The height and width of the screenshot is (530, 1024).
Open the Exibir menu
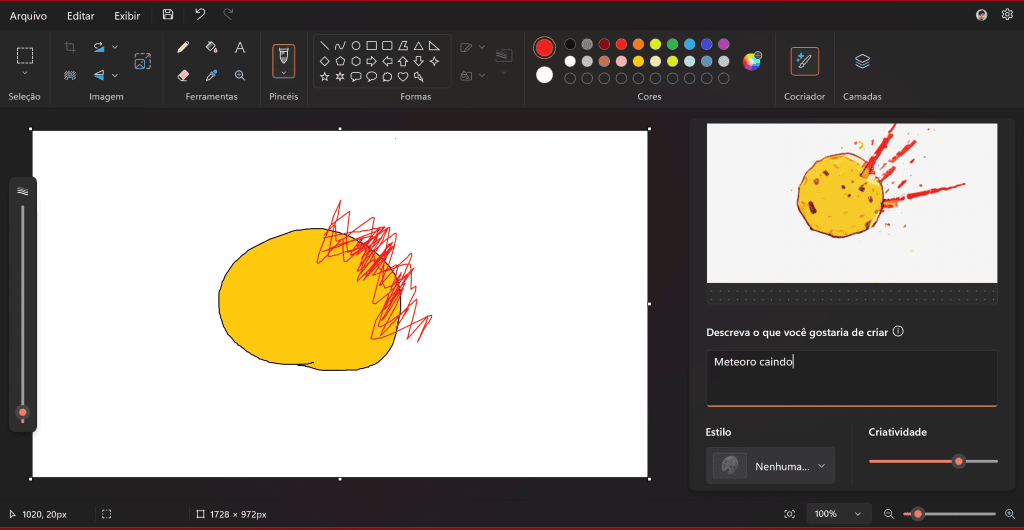click(127, 16)
